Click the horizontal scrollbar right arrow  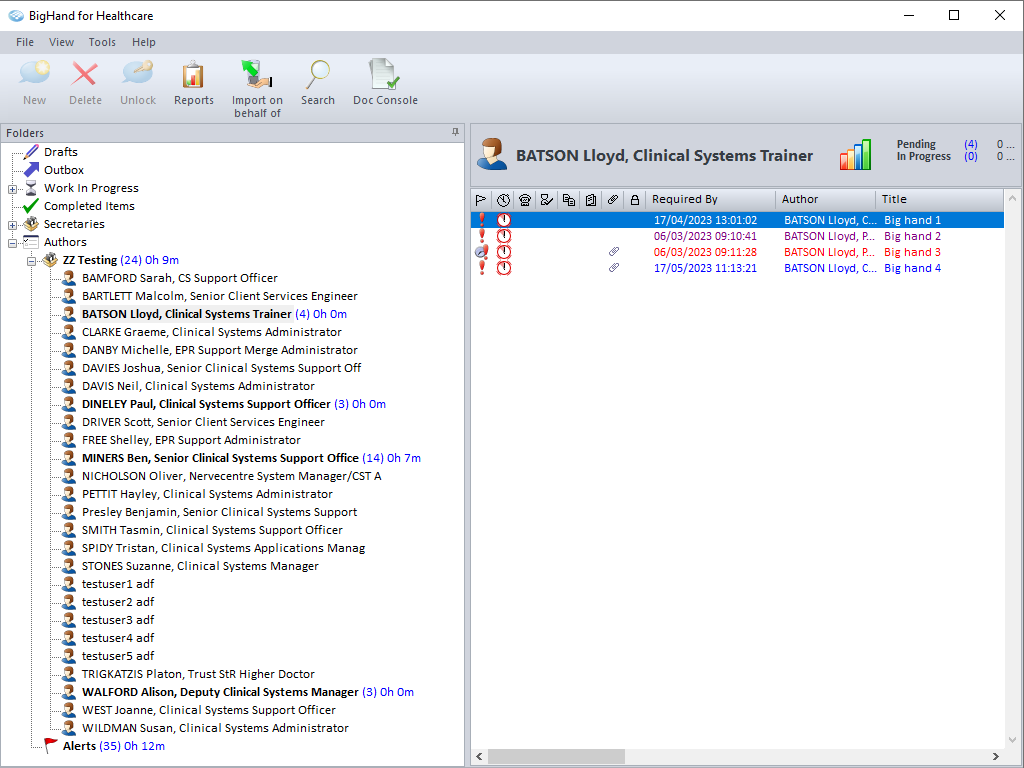(995, 756)
